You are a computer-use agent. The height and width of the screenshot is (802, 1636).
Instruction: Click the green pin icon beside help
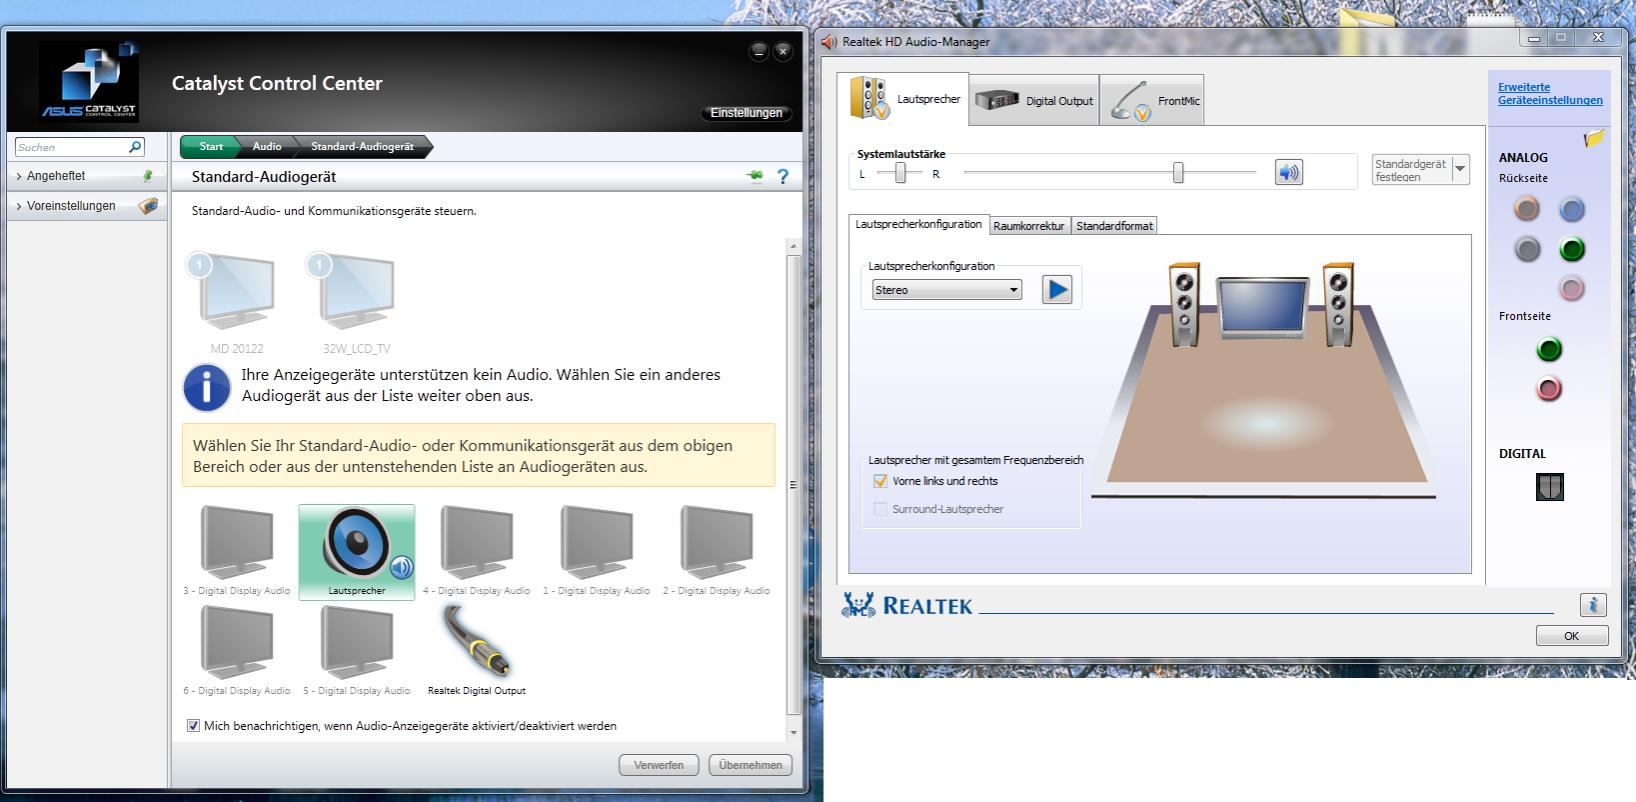(x=755, y=176)
